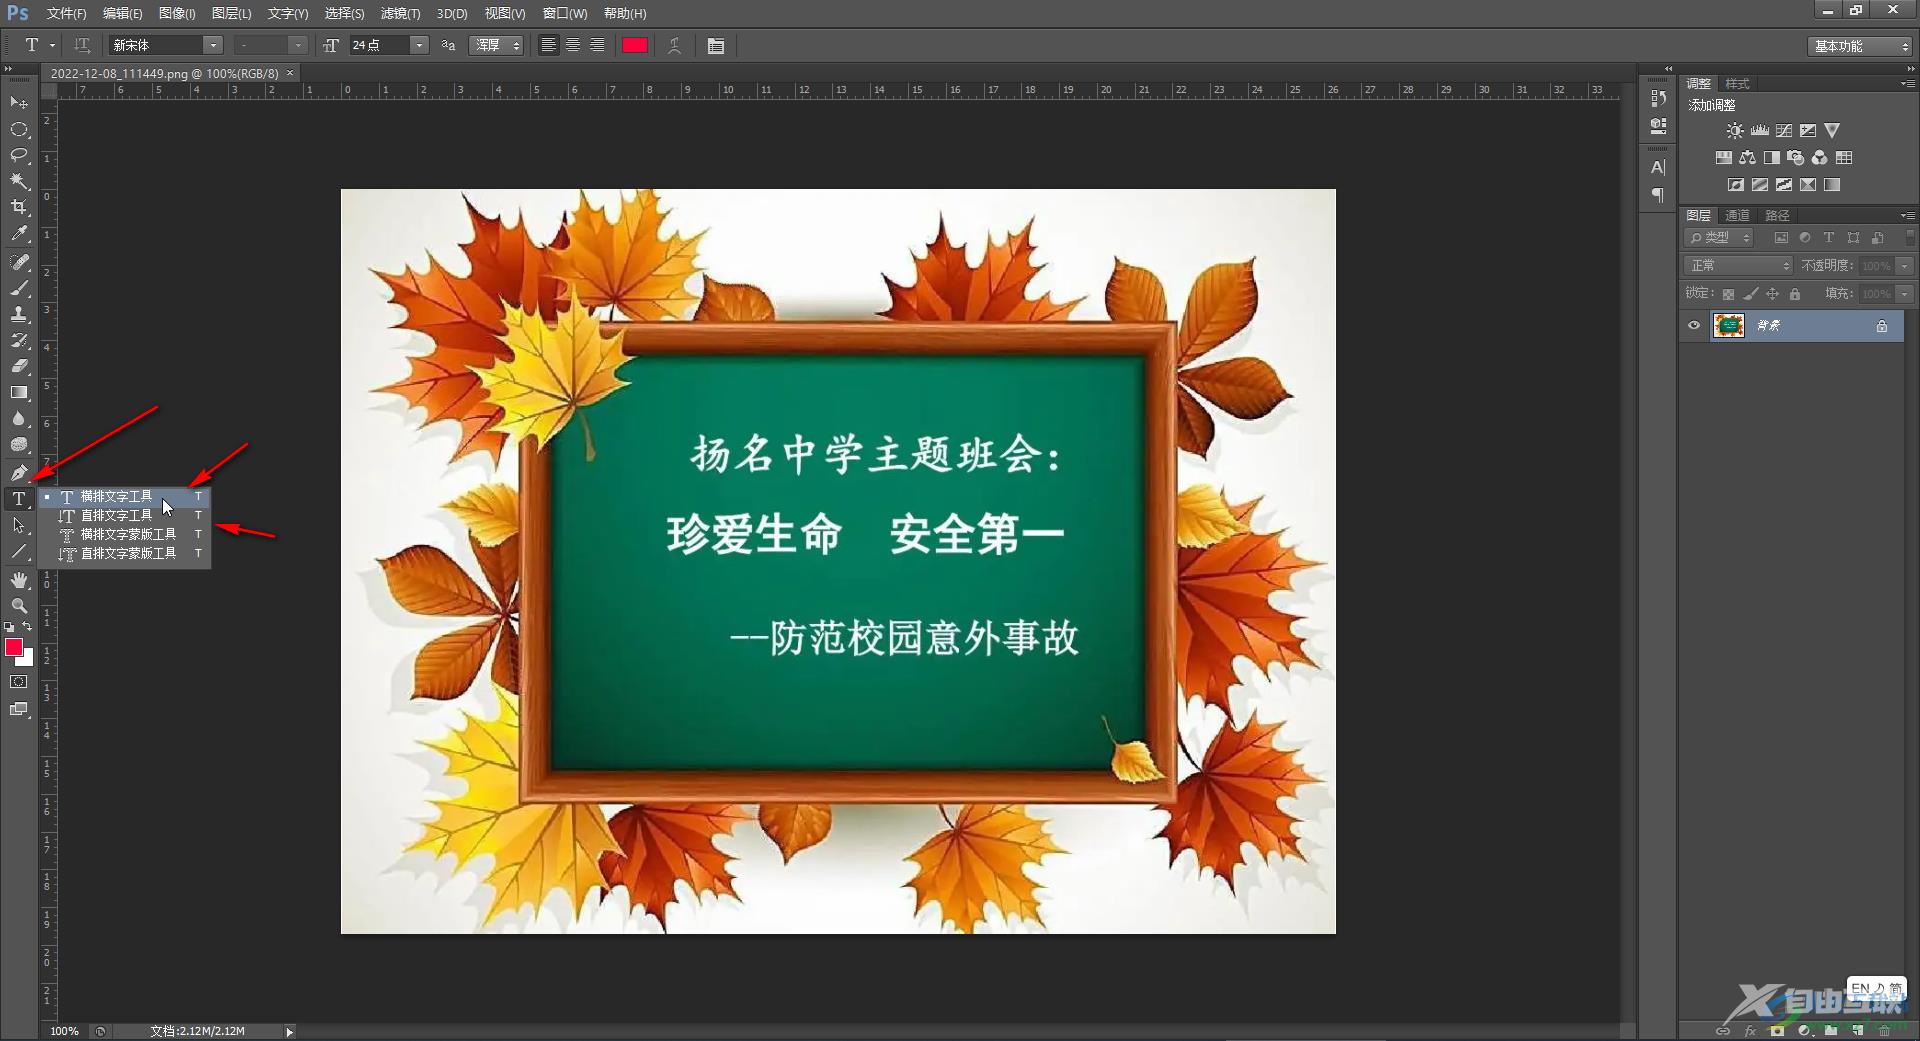Open the tool preset picker arrow
Image resolution: width=1920 pixels, height=1041 pixels.
[x=52, y=45]
